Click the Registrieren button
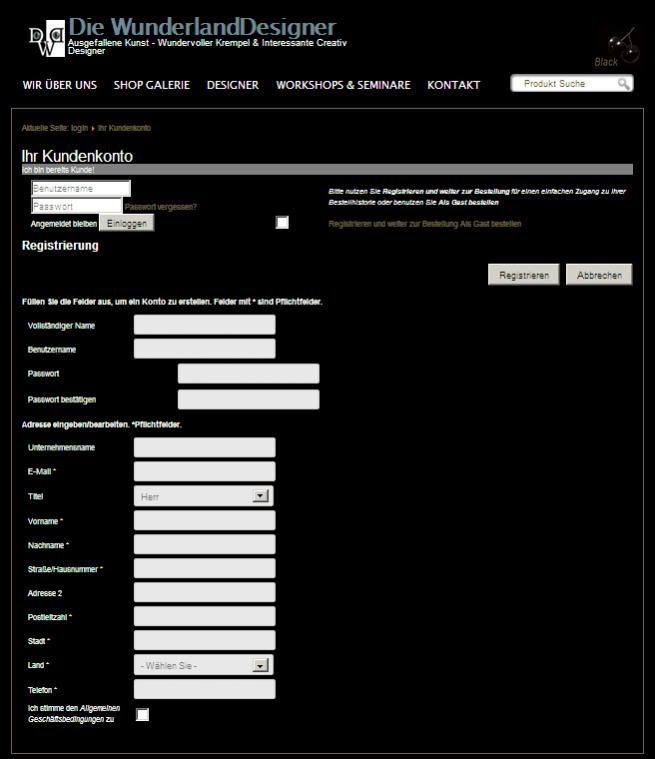 click(523, 275)
